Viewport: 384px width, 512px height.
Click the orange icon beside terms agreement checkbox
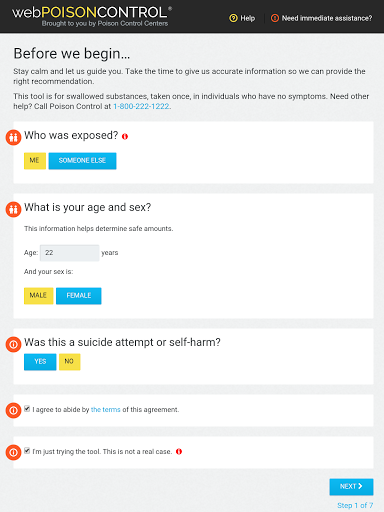point(13,410)
